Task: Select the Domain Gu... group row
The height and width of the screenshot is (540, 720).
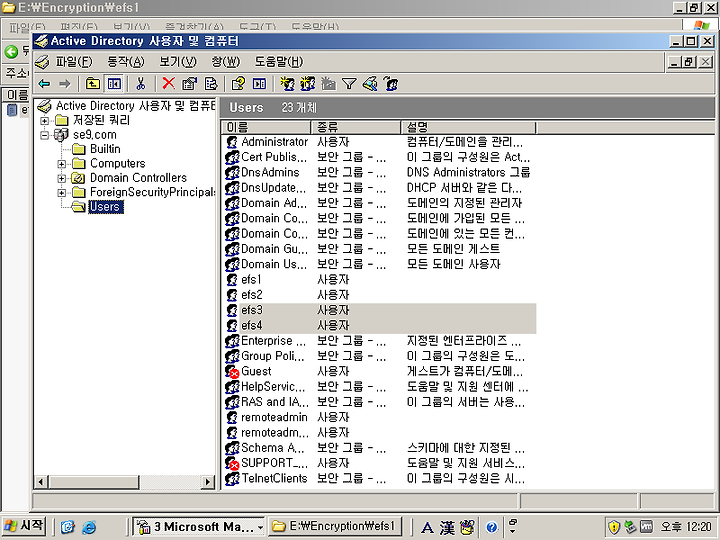Action: pyautogui.click(x=380, y=249)
